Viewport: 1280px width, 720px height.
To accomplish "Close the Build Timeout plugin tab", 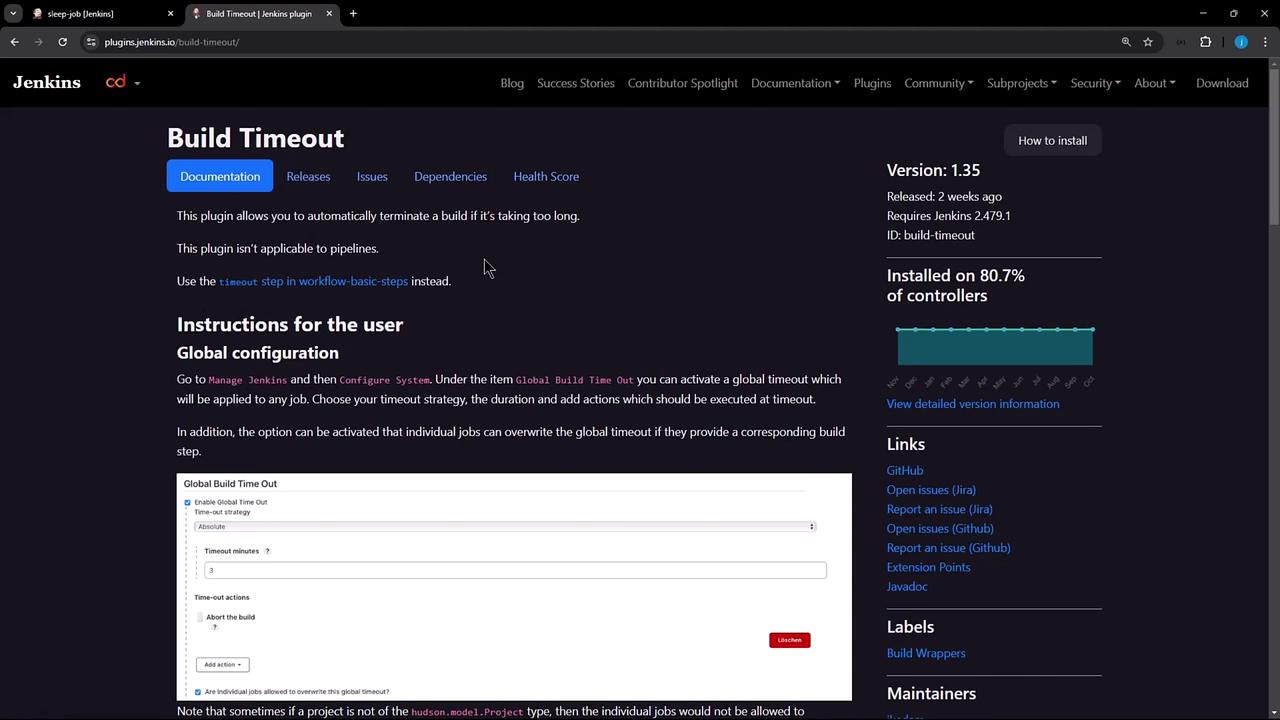I will click(x=329, y=14).
